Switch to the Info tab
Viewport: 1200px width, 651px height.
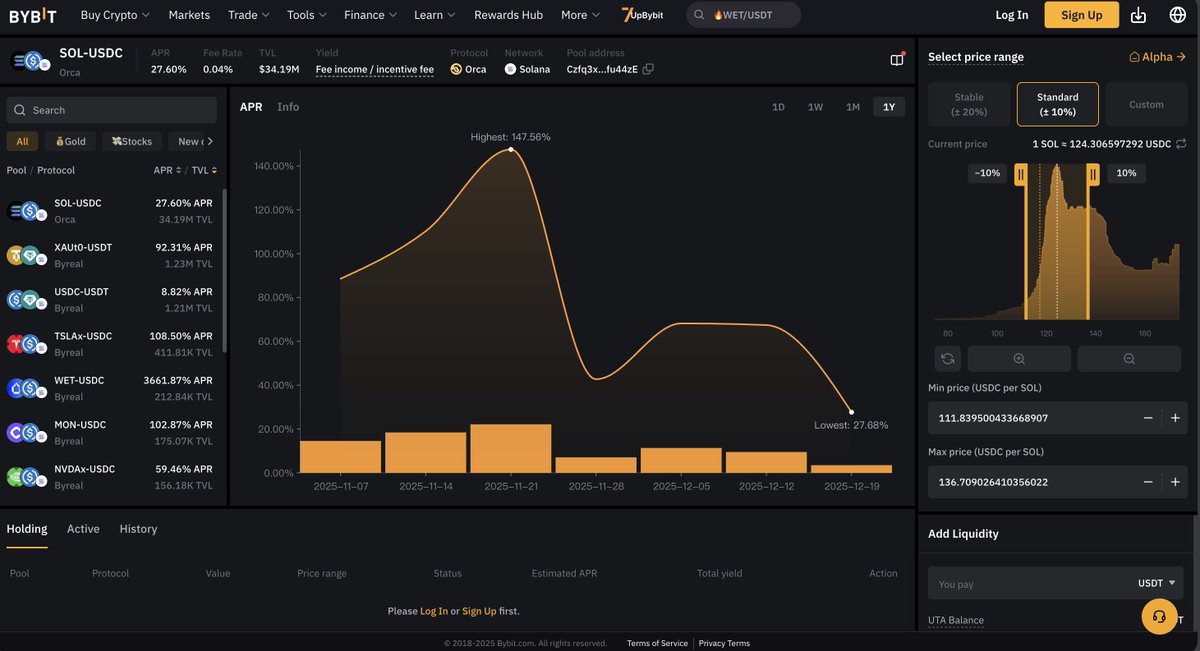coord(288,106)
